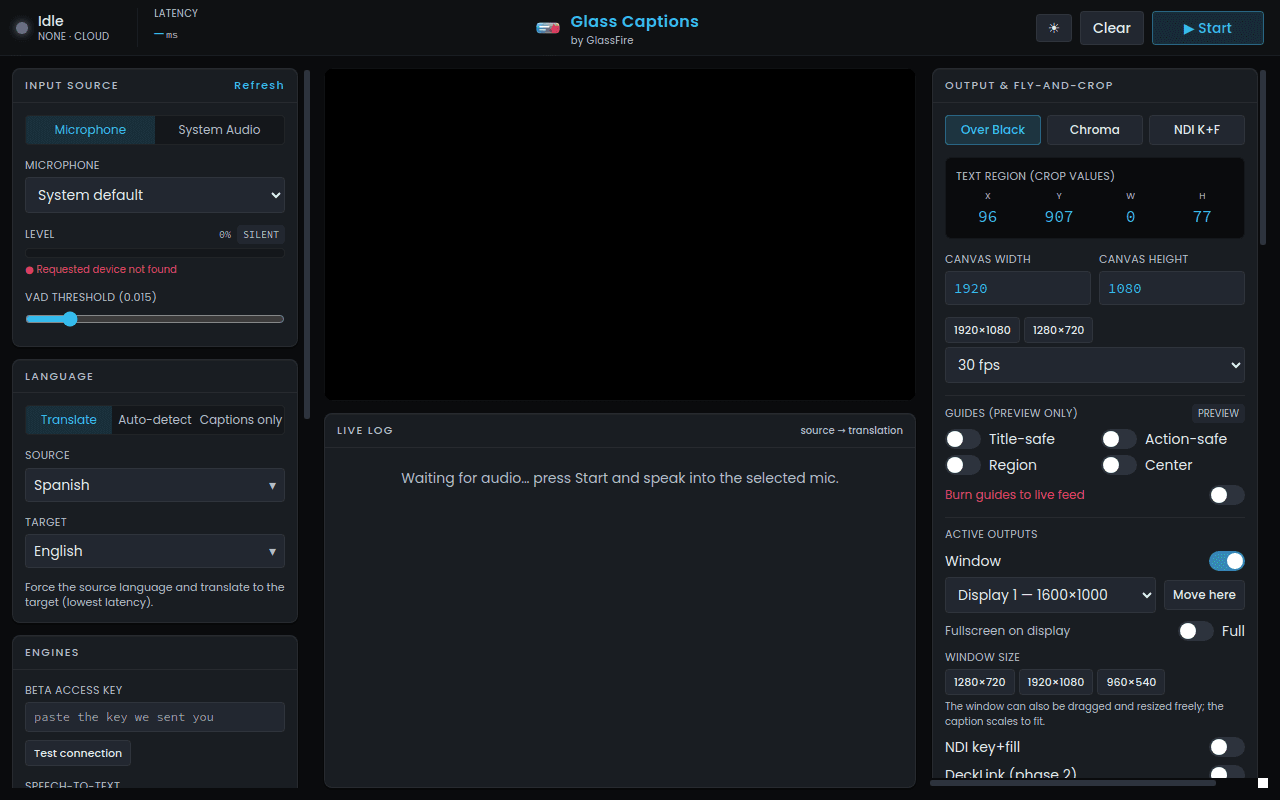
Task: Click the latency ms readout
Action: [166, 35]
